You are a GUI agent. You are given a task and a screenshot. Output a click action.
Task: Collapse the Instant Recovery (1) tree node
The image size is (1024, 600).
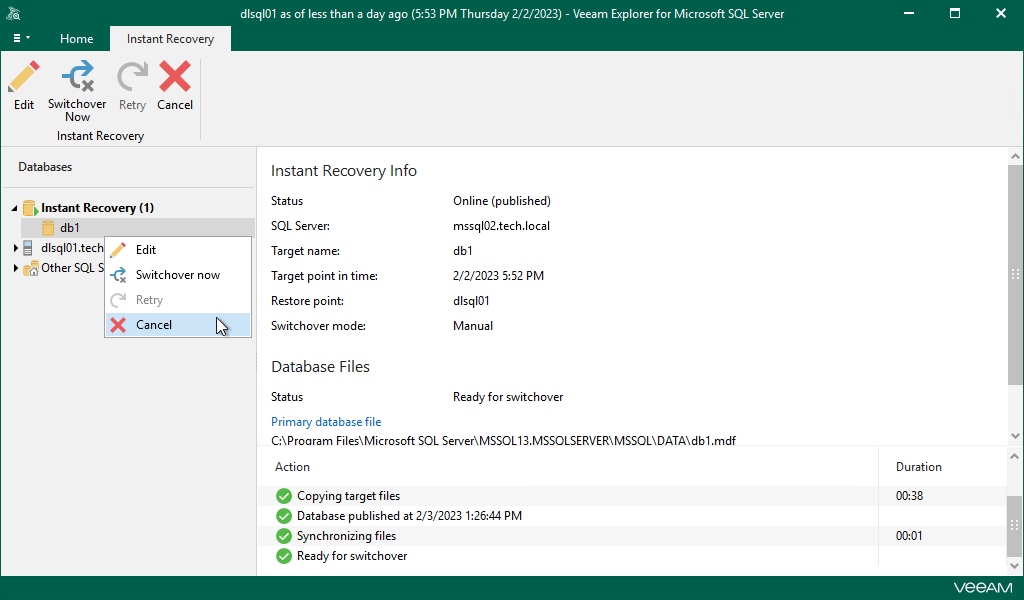[14, 208]
